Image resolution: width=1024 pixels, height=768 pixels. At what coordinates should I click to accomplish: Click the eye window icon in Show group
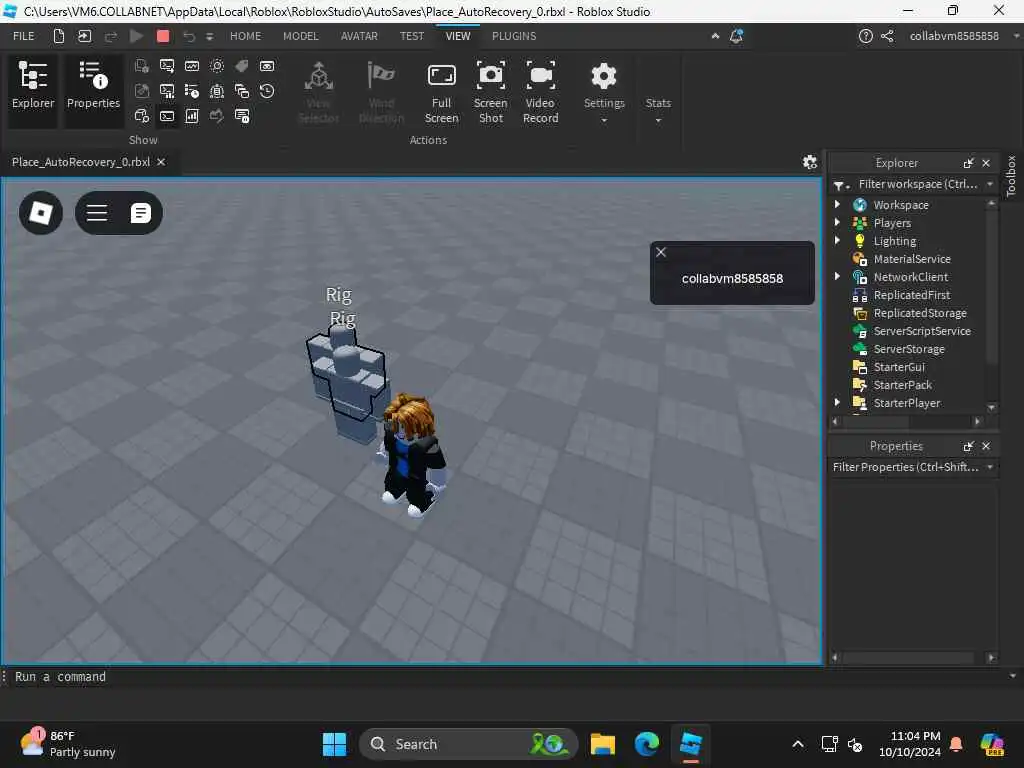267,66
